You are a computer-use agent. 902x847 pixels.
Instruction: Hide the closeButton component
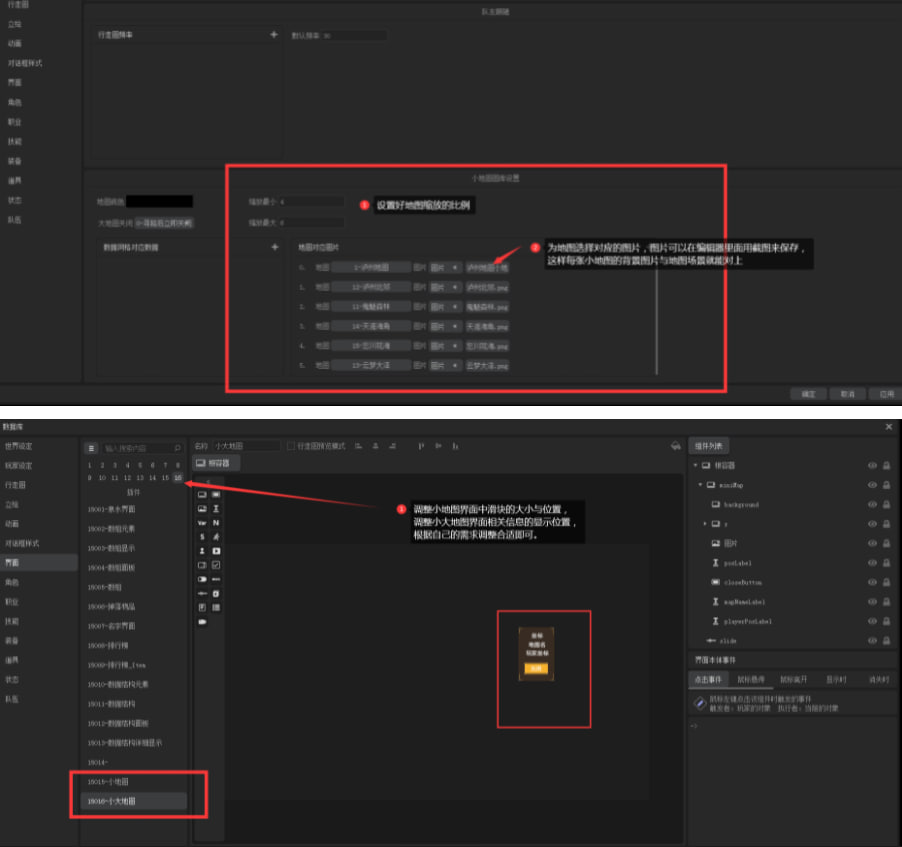(x=872, y=582)
